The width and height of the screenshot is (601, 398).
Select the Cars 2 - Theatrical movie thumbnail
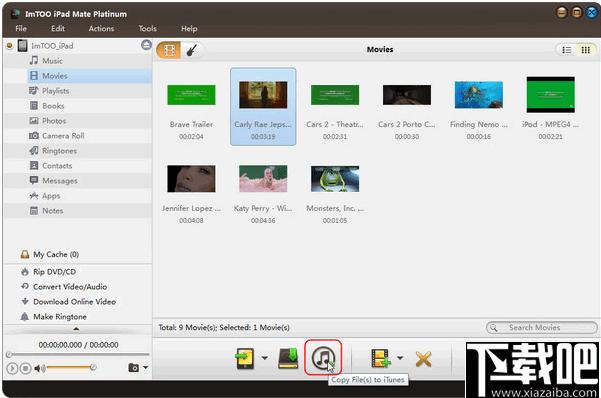coord(335,95)
